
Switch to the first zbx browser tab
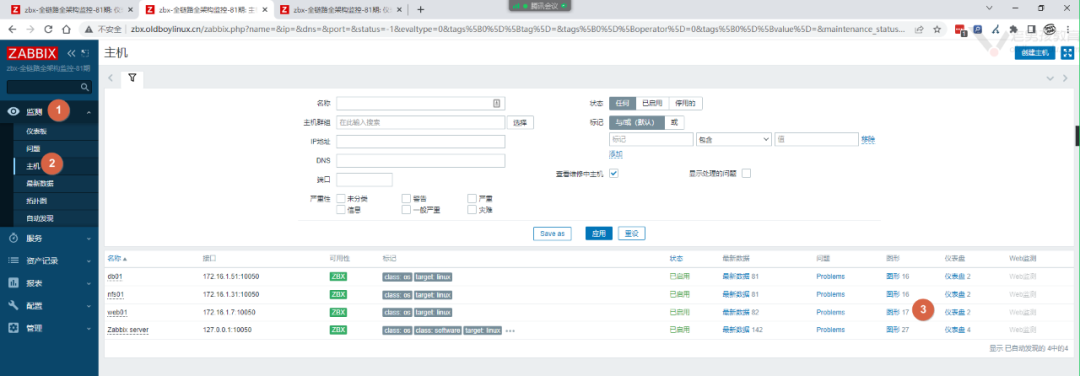(x=70, y=10)
